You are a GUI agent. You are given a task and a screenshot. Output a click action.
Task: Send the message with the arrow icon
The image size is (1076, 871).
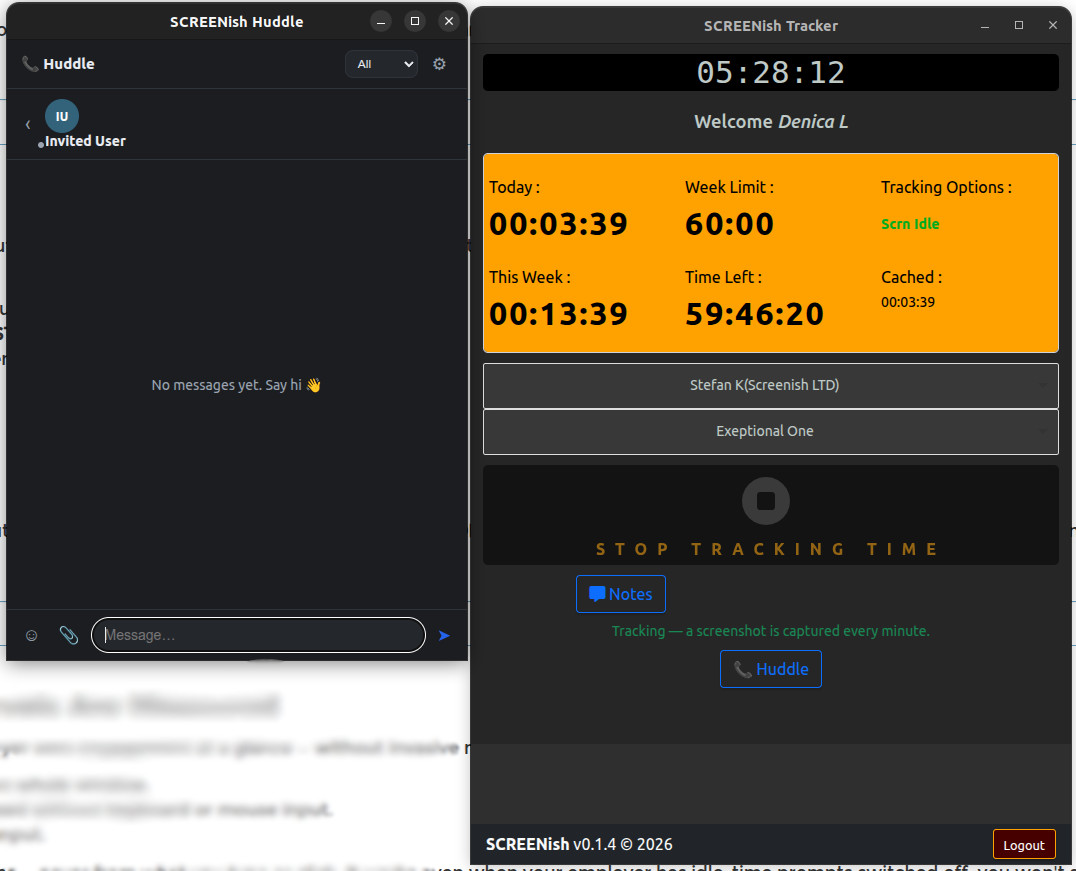point(444,636)
